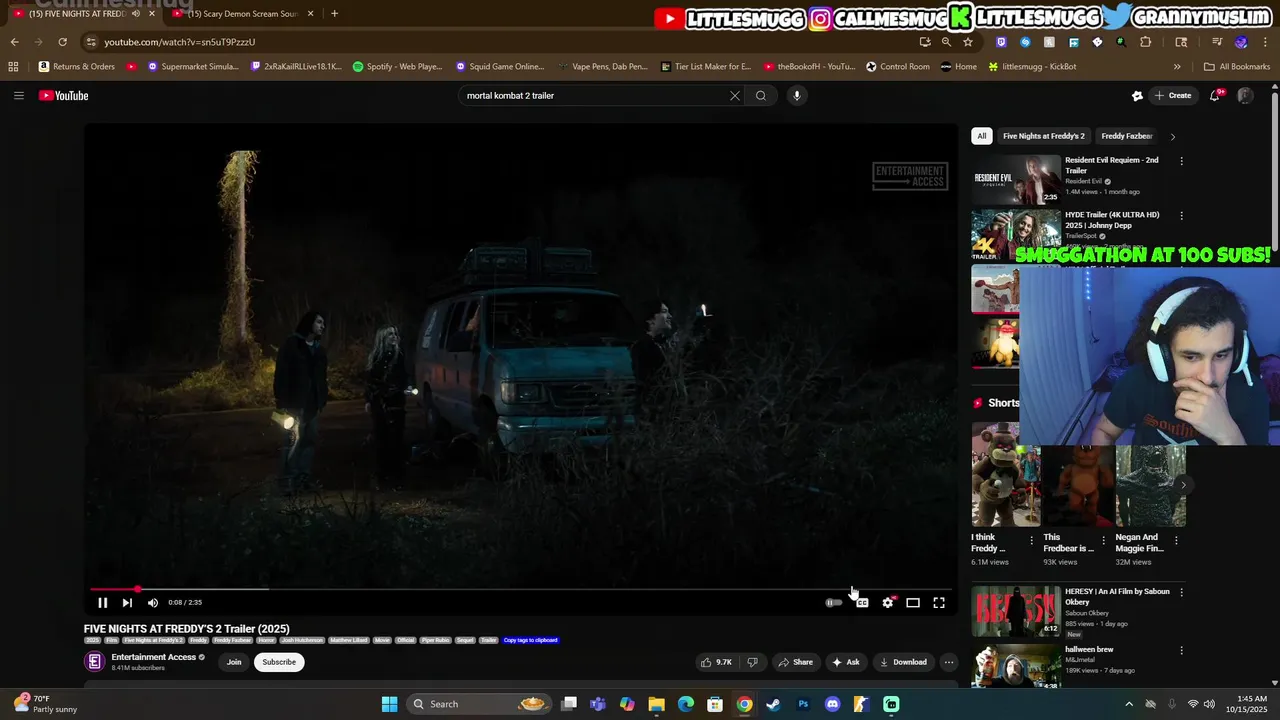The width and height of the screenshot is (1280, 720).
Task: Open Windows Start menu
Action: [x=389, y=704]
